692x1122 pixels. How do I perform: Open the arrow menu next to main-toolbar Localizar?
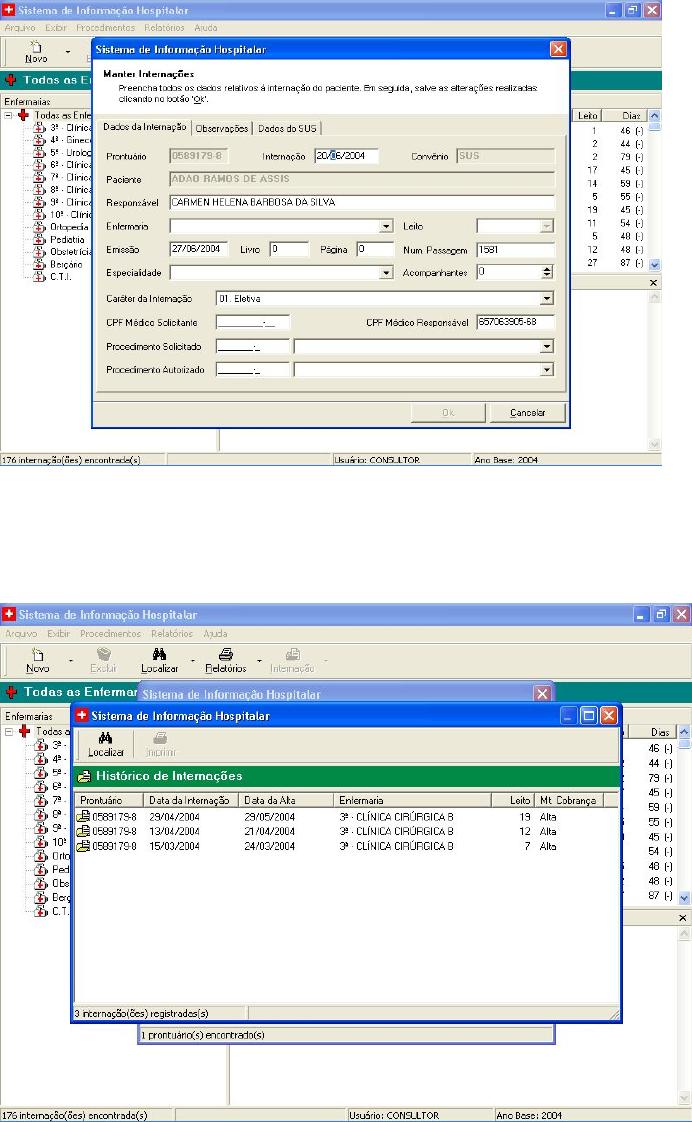coord(193,660)
